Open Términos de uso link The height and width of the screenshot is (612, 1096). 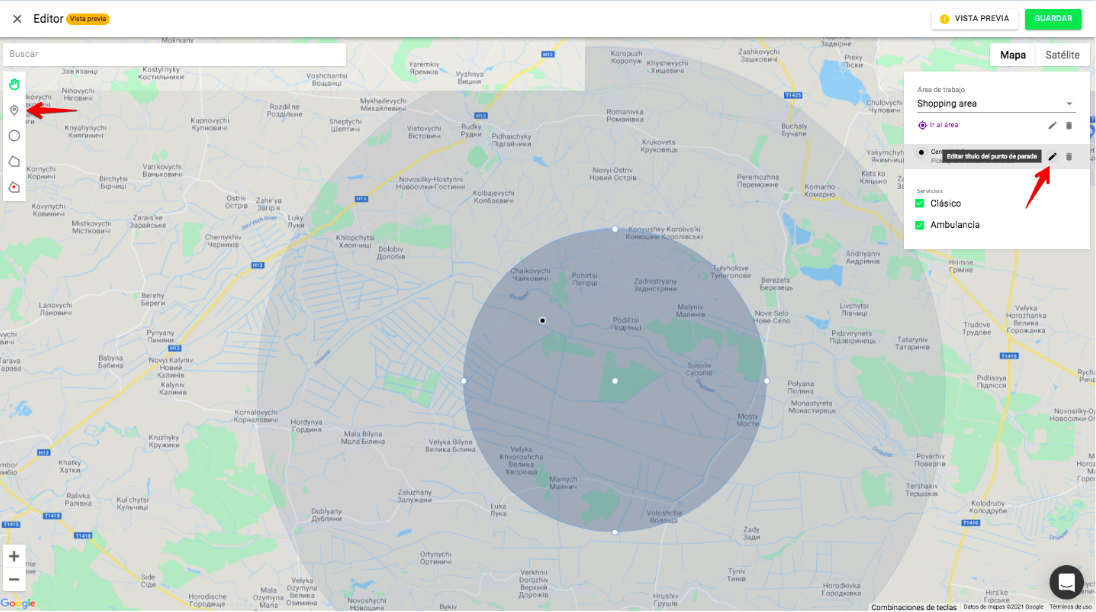click(x=1070, y=607)
